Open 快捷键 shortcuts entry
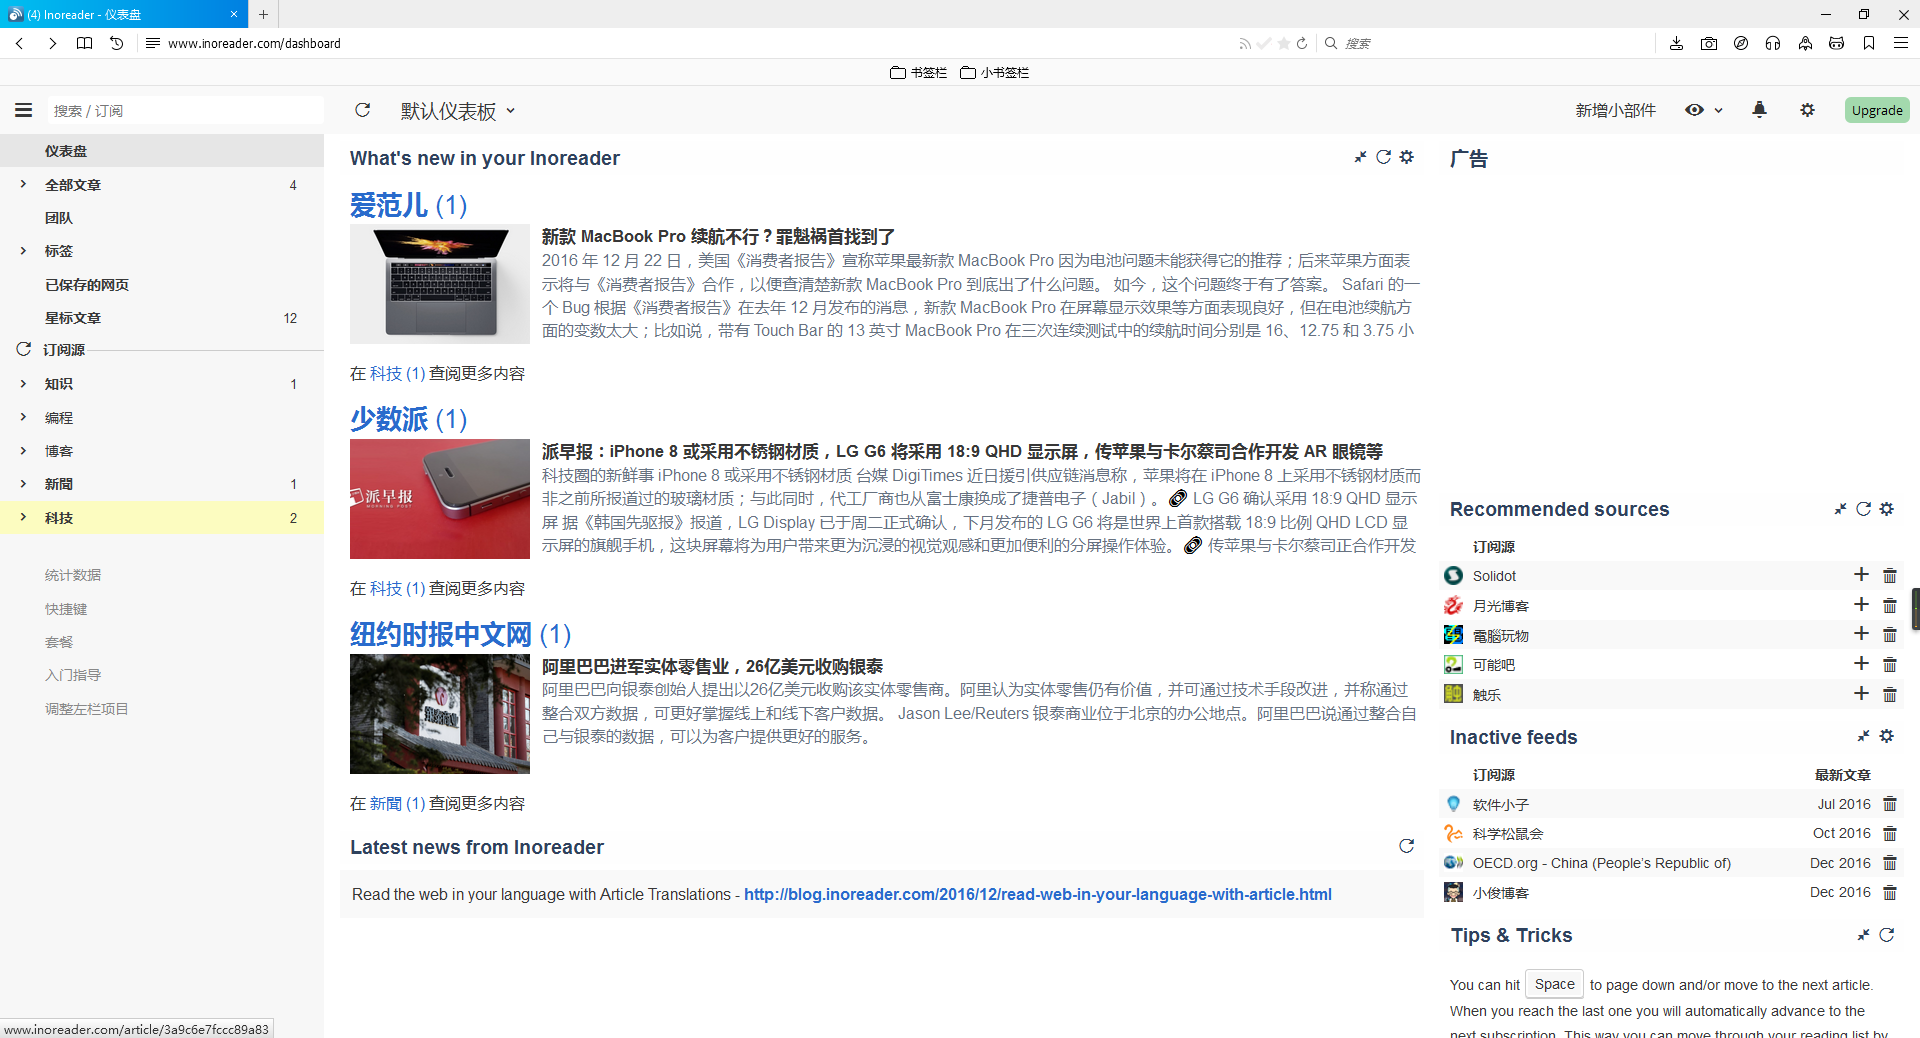 [x=66, y=609]
